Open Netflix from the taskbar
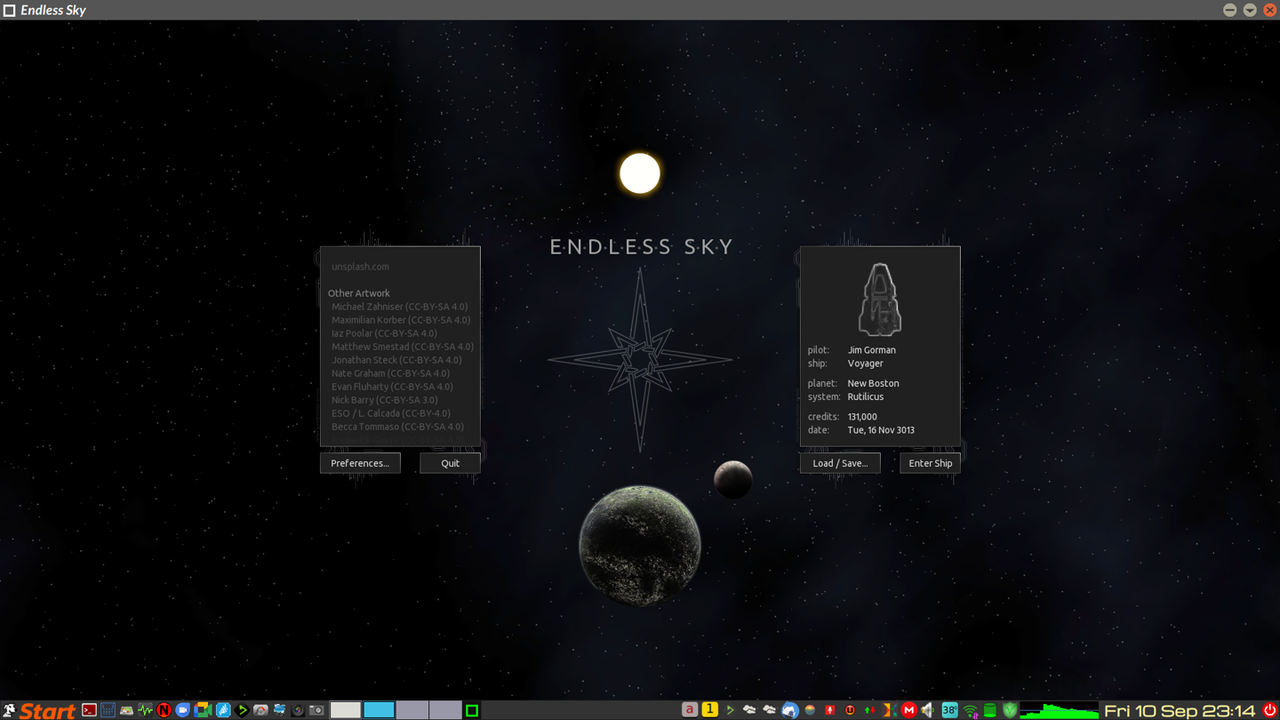 (x=163, y=710)
